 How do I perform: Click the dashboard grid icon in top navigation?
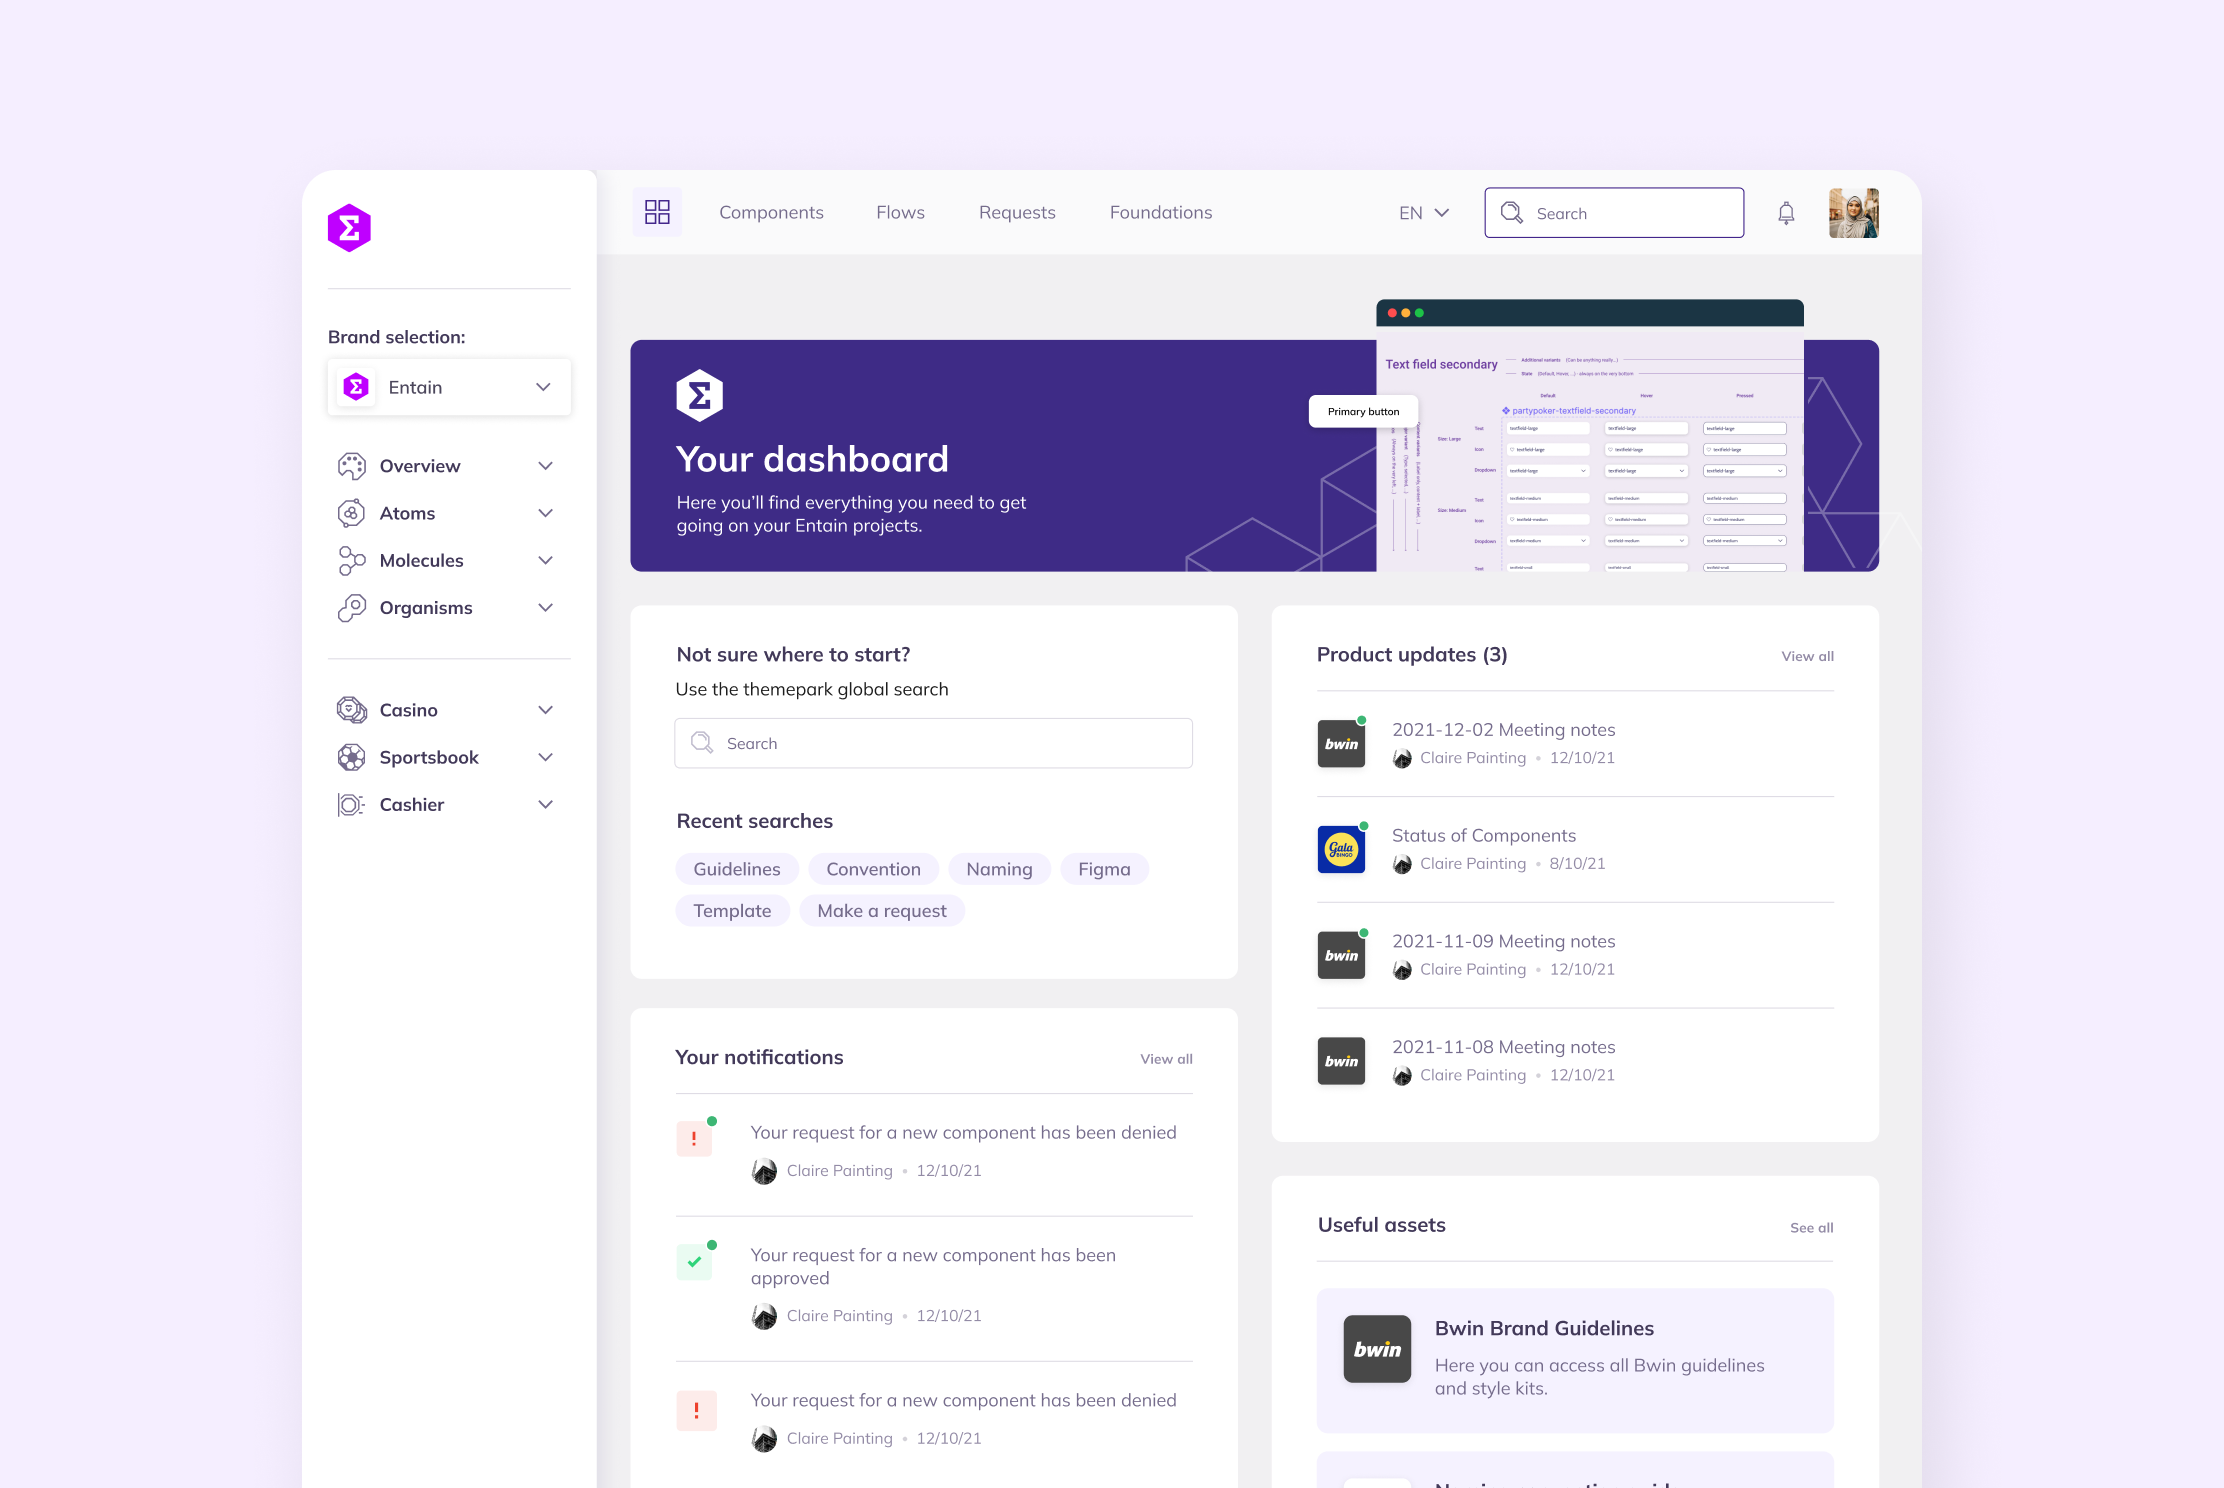click(x=657, y=212)
